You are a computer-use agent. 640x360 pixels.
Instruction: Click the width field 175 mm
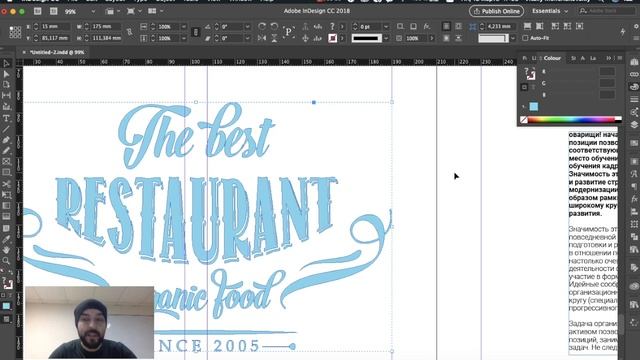point(106,27)
